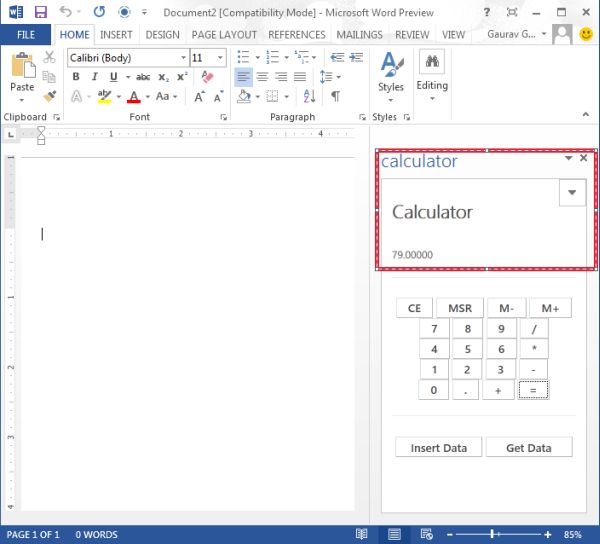Expand the Borders dropdown arrow
Screen dimensions: 600x544
(287, 96)
